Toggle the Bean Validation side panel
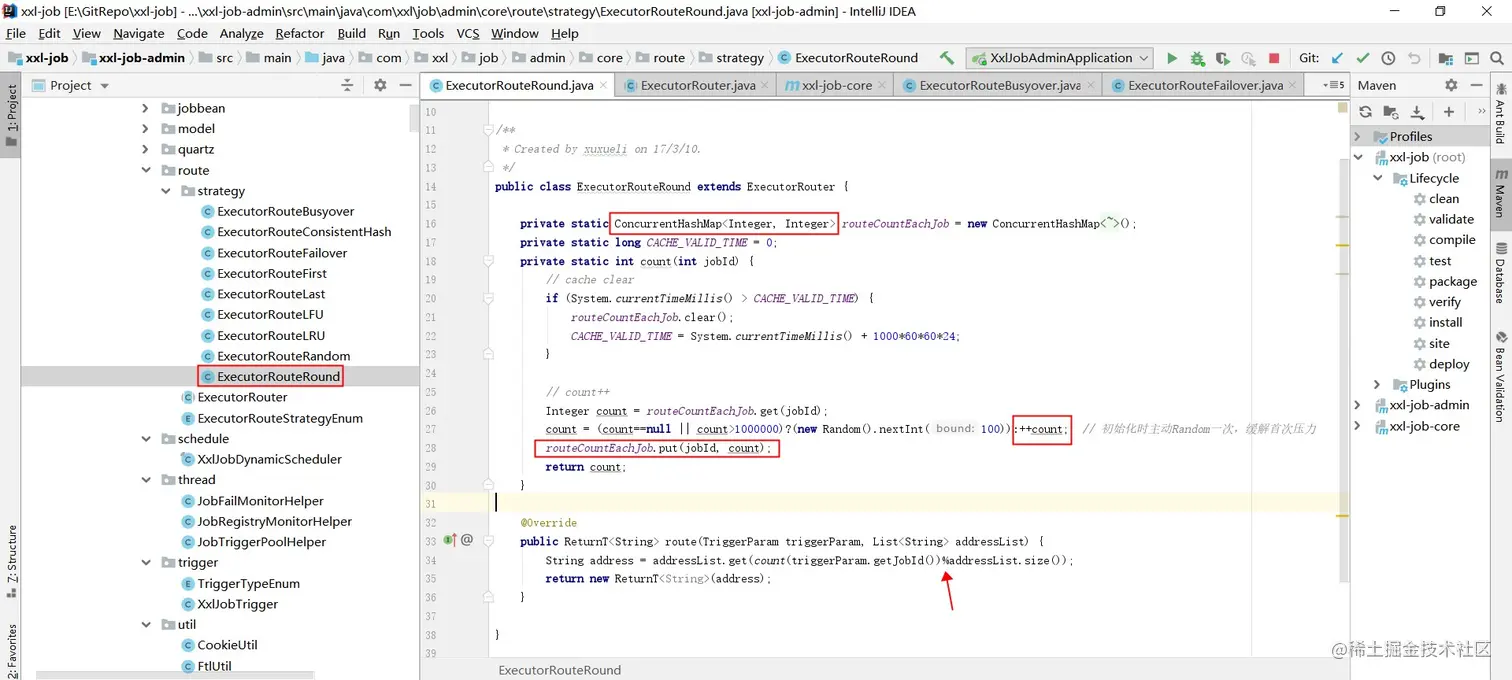This screenshot has height=680, width=1512. [x=1500, y=378]
